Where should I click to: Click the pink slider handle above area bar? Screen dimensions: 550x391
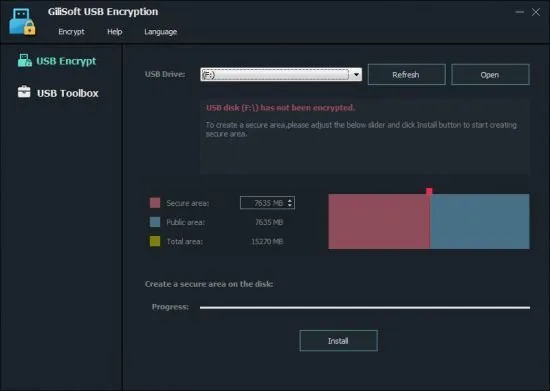(429, 191)
